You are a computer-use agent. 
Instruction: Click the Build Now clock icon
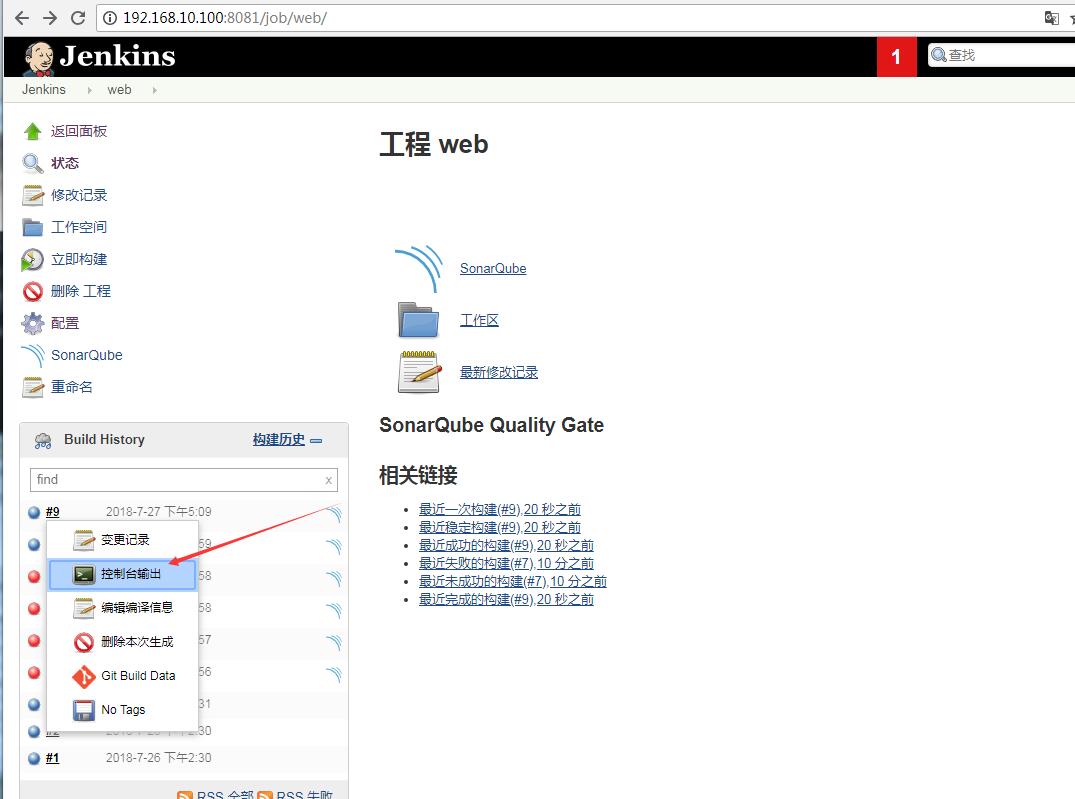(33, 260)
